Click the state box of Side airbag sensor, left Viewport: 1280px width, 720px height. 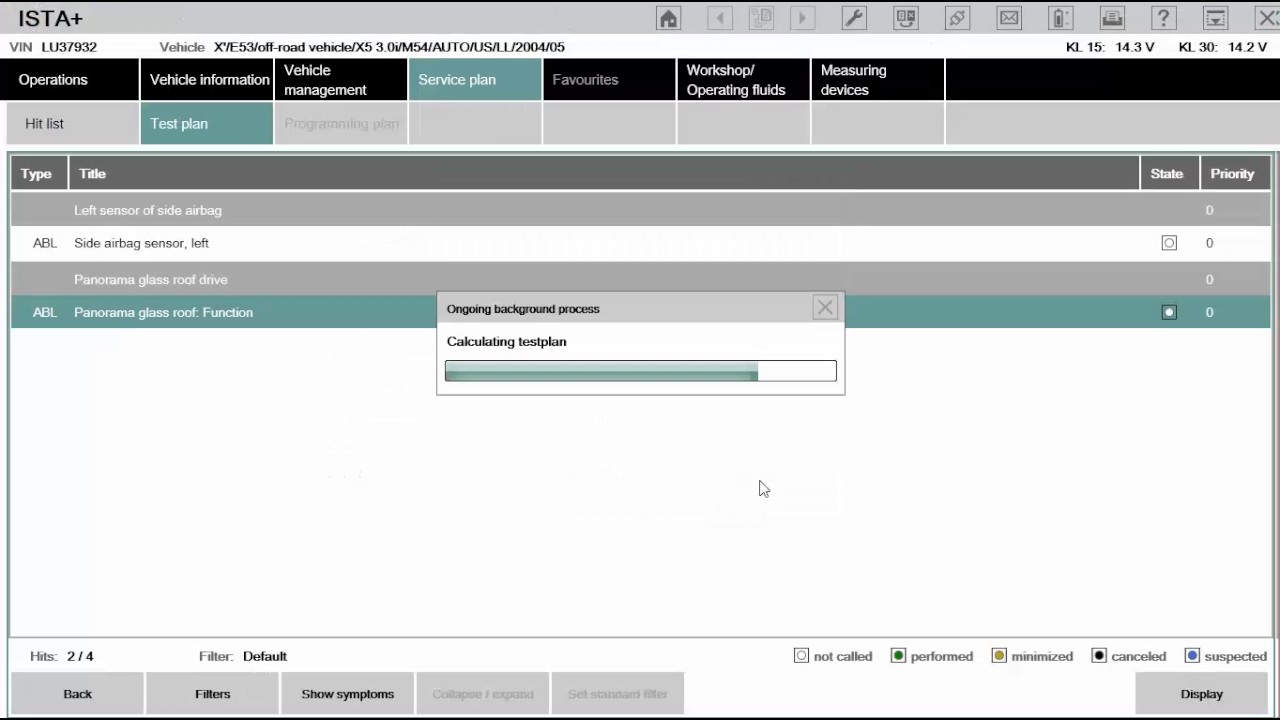[1169, 243]
